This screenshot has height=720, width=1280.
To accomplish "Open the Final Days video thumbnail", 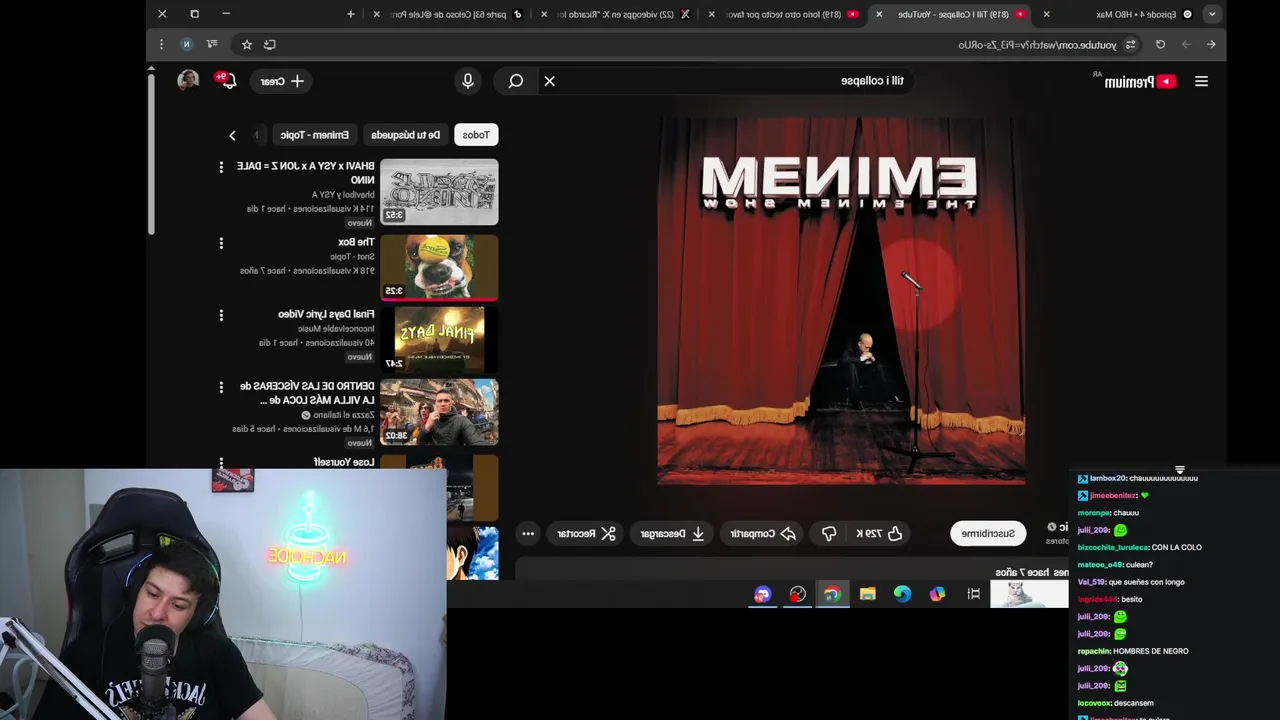I will point(439,340).
